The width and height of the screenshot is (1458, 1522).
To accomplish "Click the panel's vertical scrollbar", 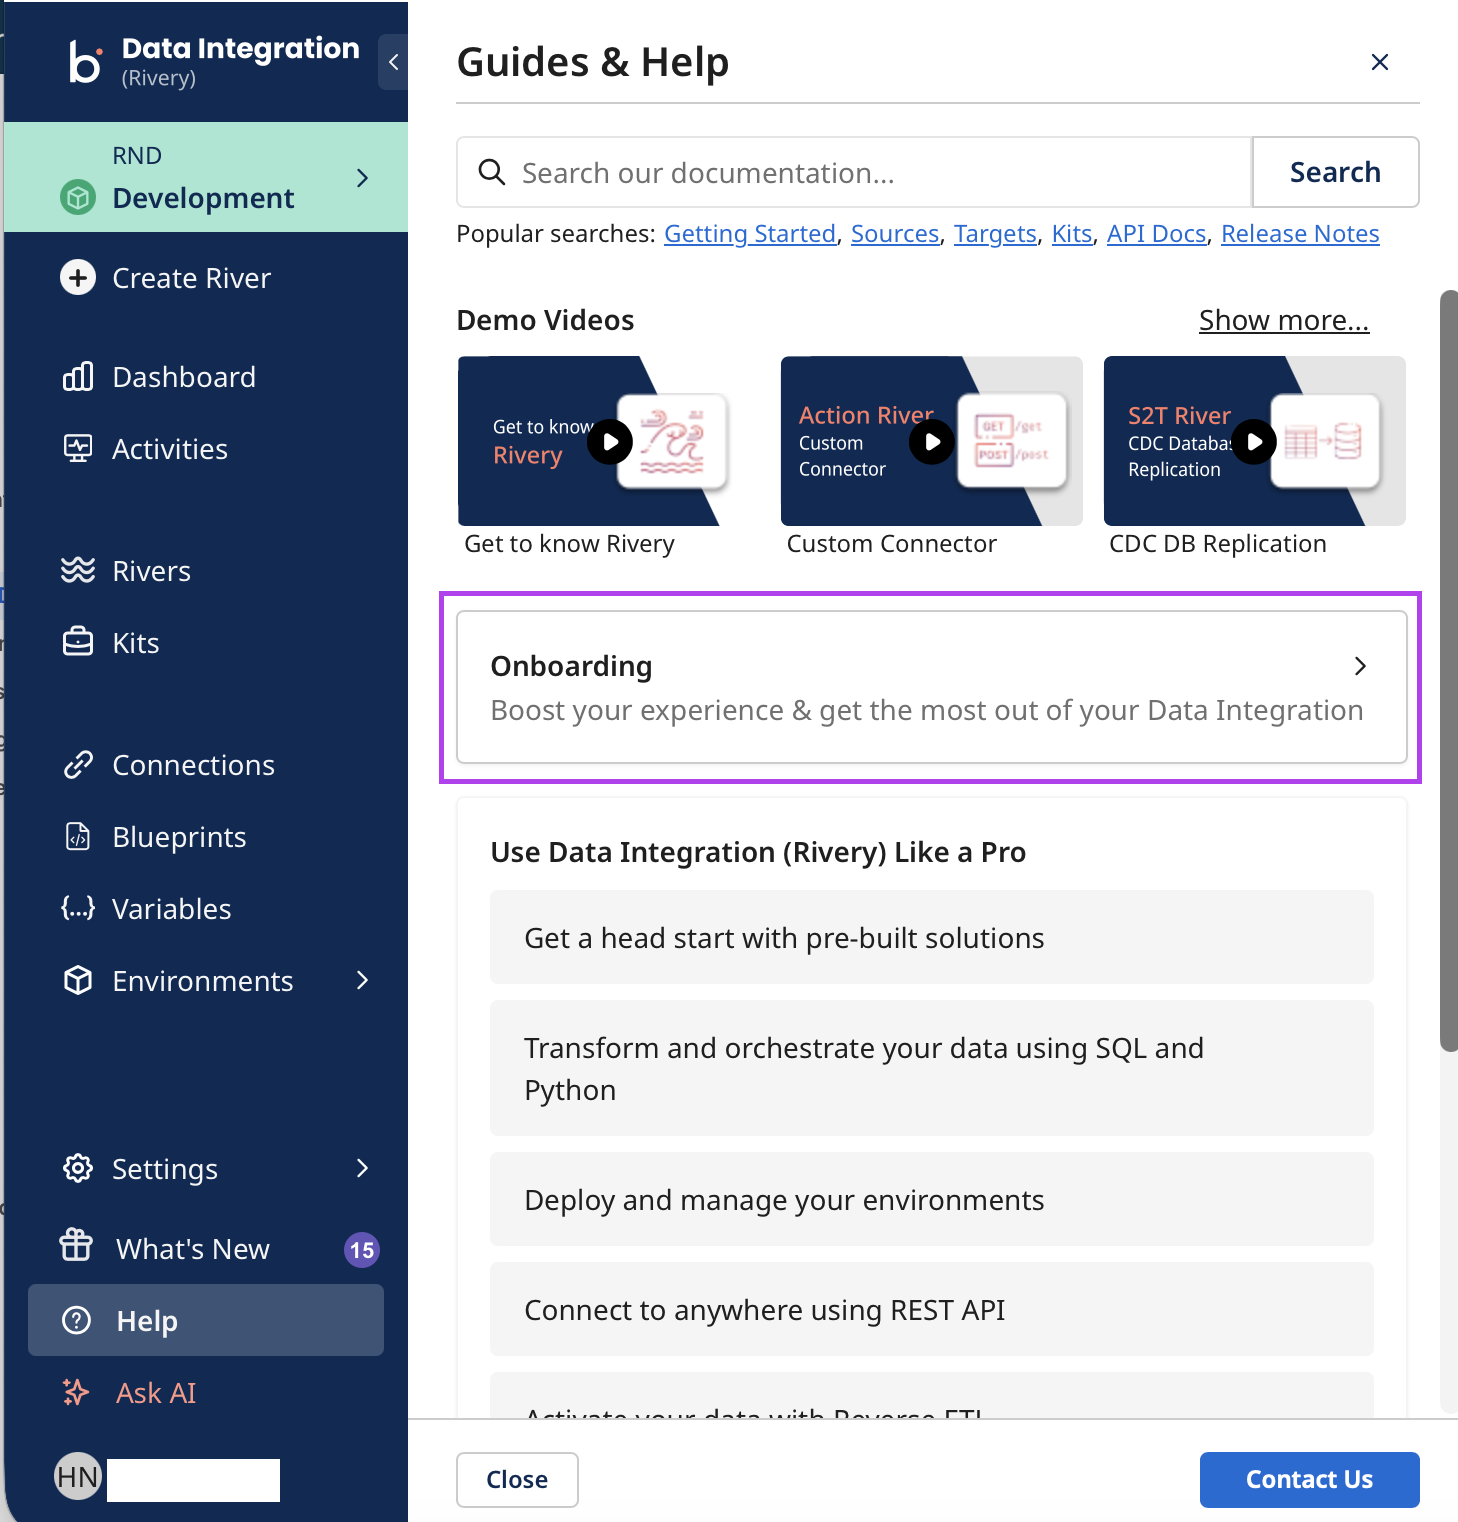I will tap(1448, 670).
